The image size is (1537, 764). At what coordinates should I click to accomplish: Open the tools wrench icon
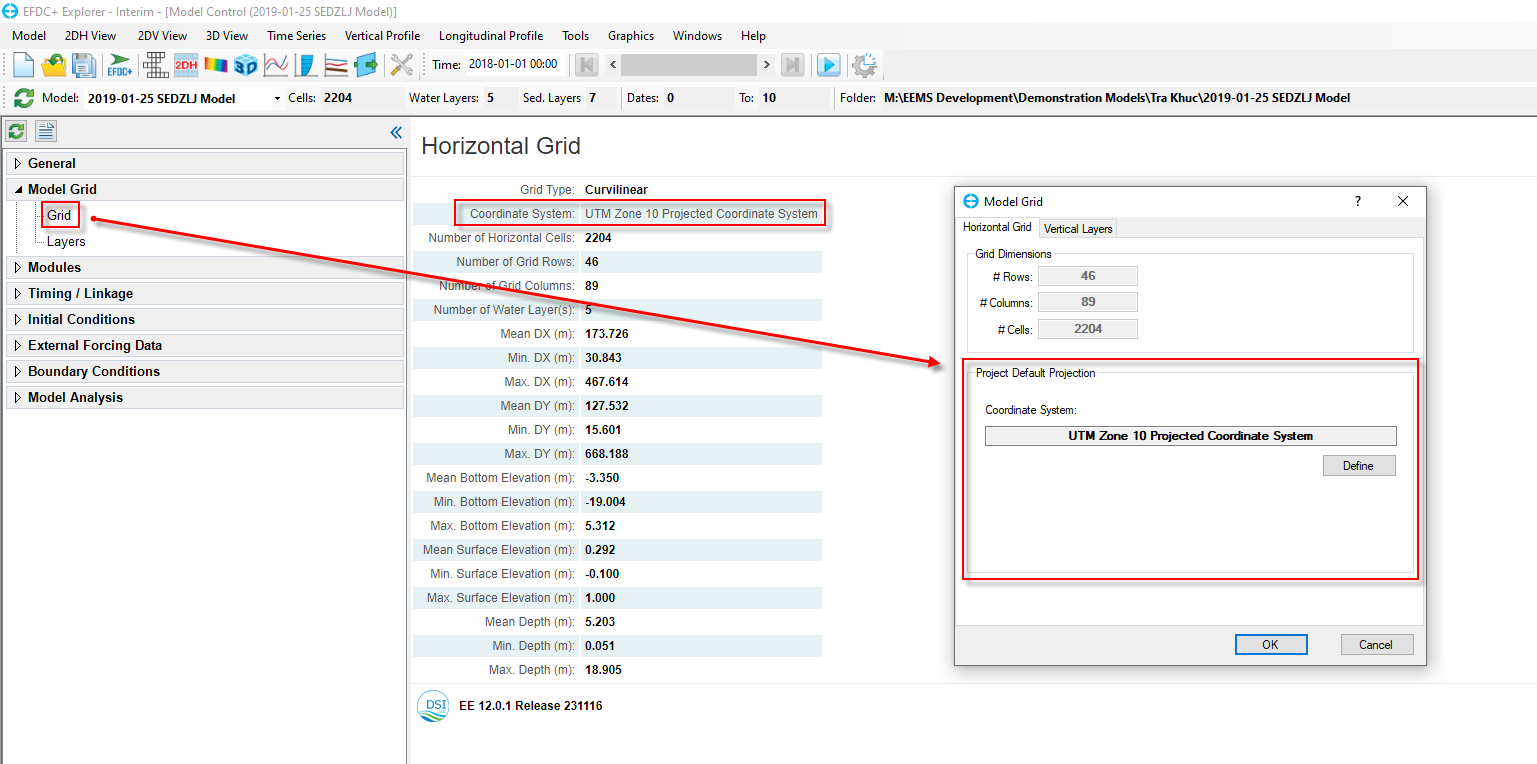tap(401, 65)
